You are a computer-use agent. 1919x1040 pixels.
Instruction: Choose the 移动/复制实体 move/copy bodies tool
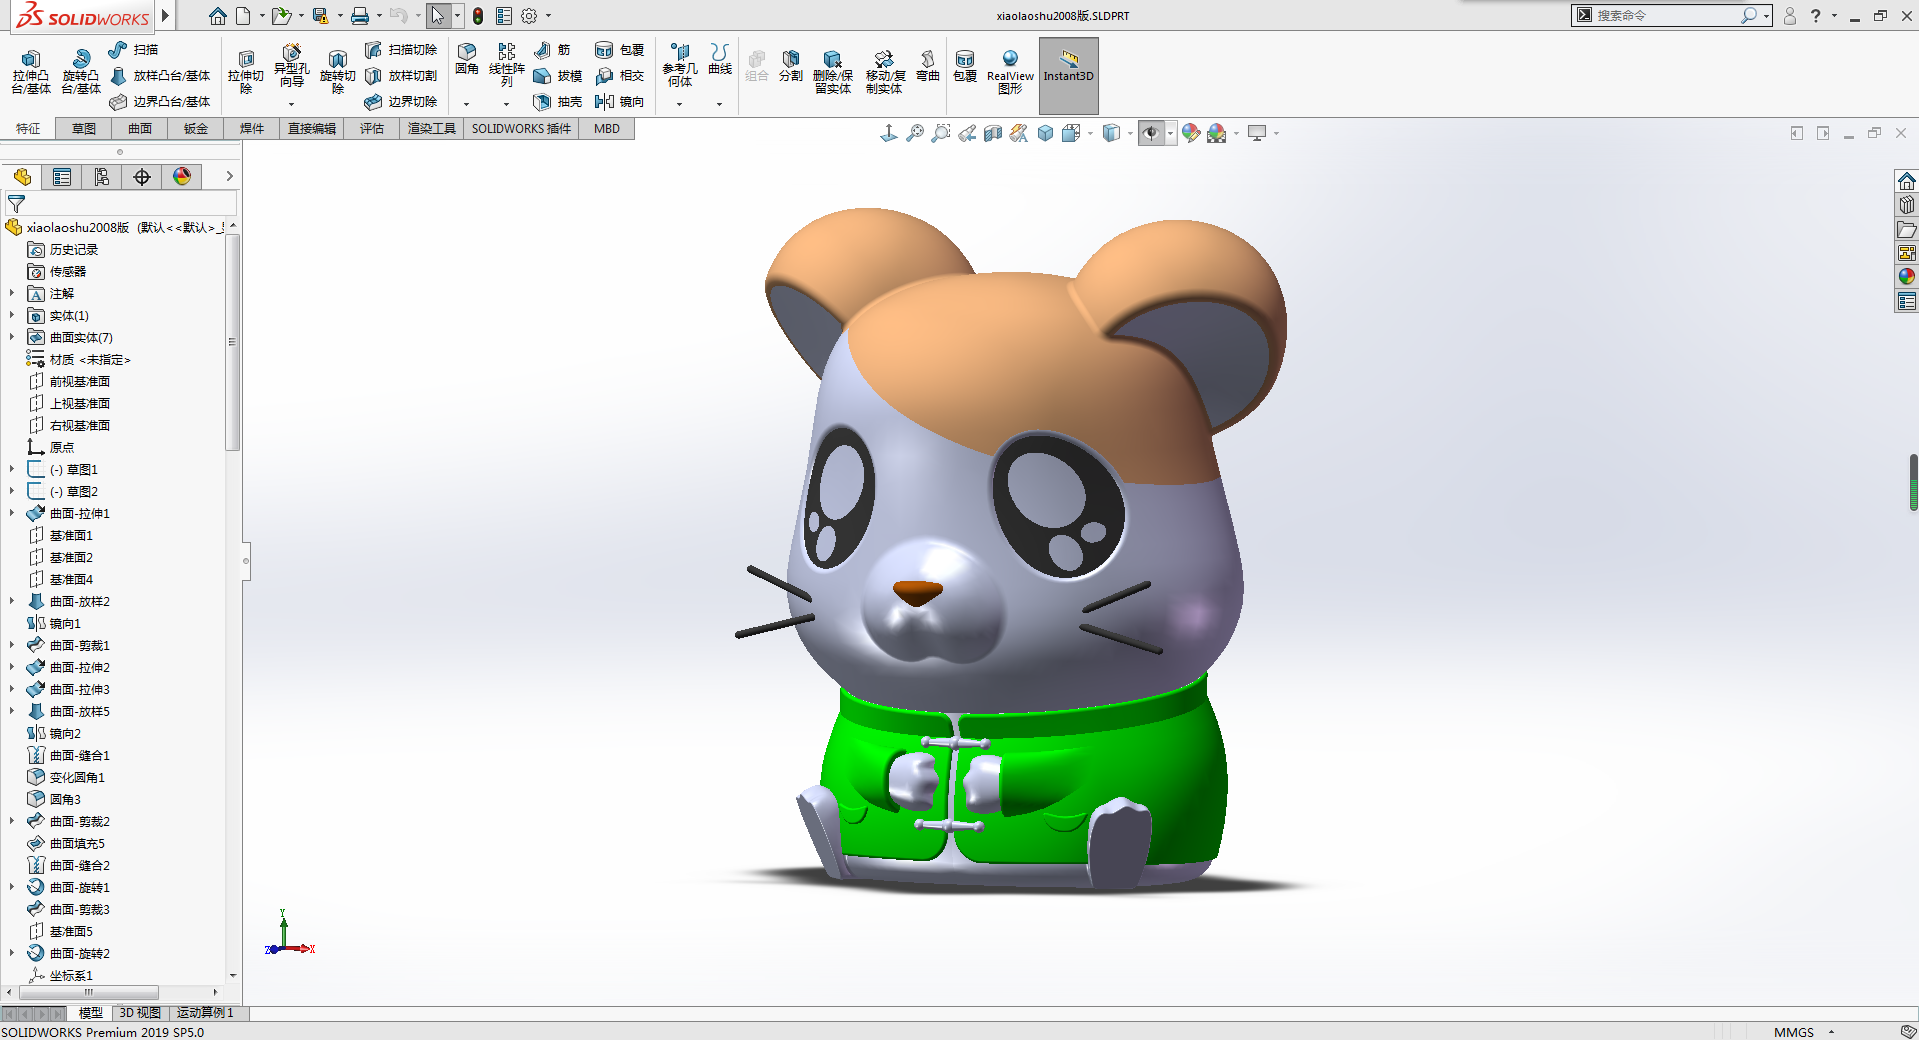884,72
